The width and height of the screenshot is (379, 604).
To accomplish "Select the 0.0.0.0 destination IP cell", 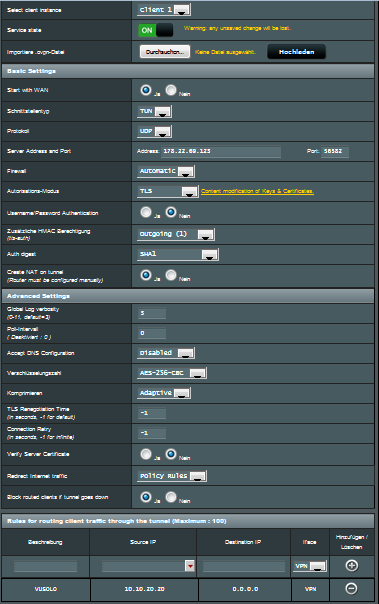I will (245, 589).
